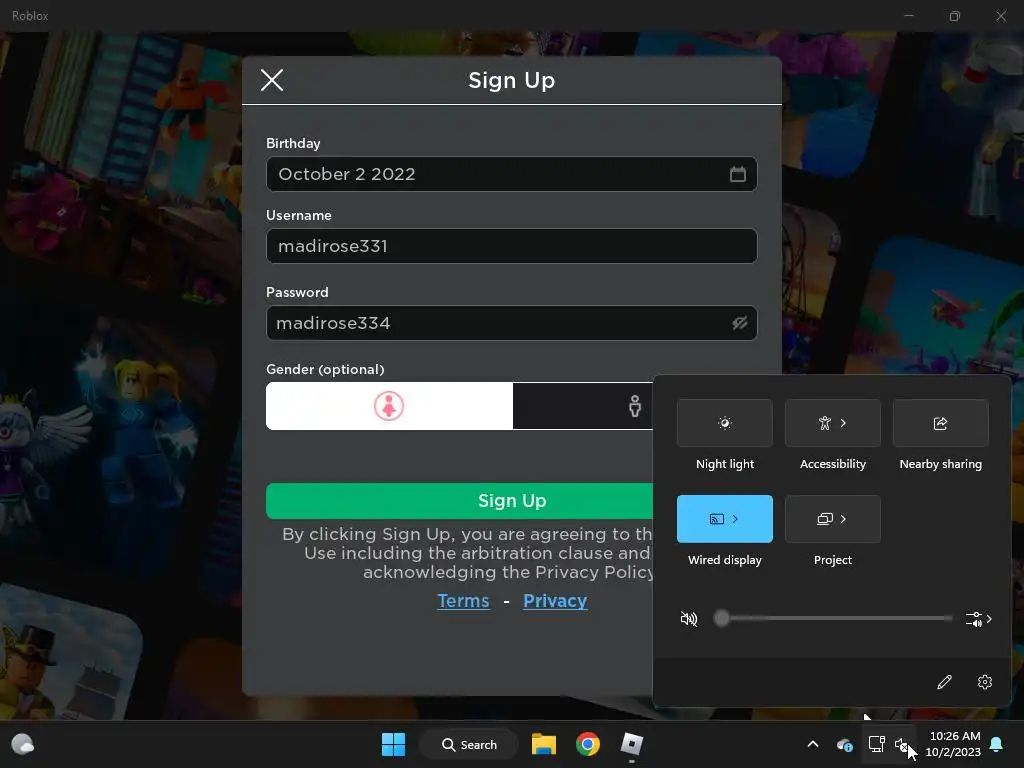
Task: Select the female gender option
Action: tap(389, 406)
